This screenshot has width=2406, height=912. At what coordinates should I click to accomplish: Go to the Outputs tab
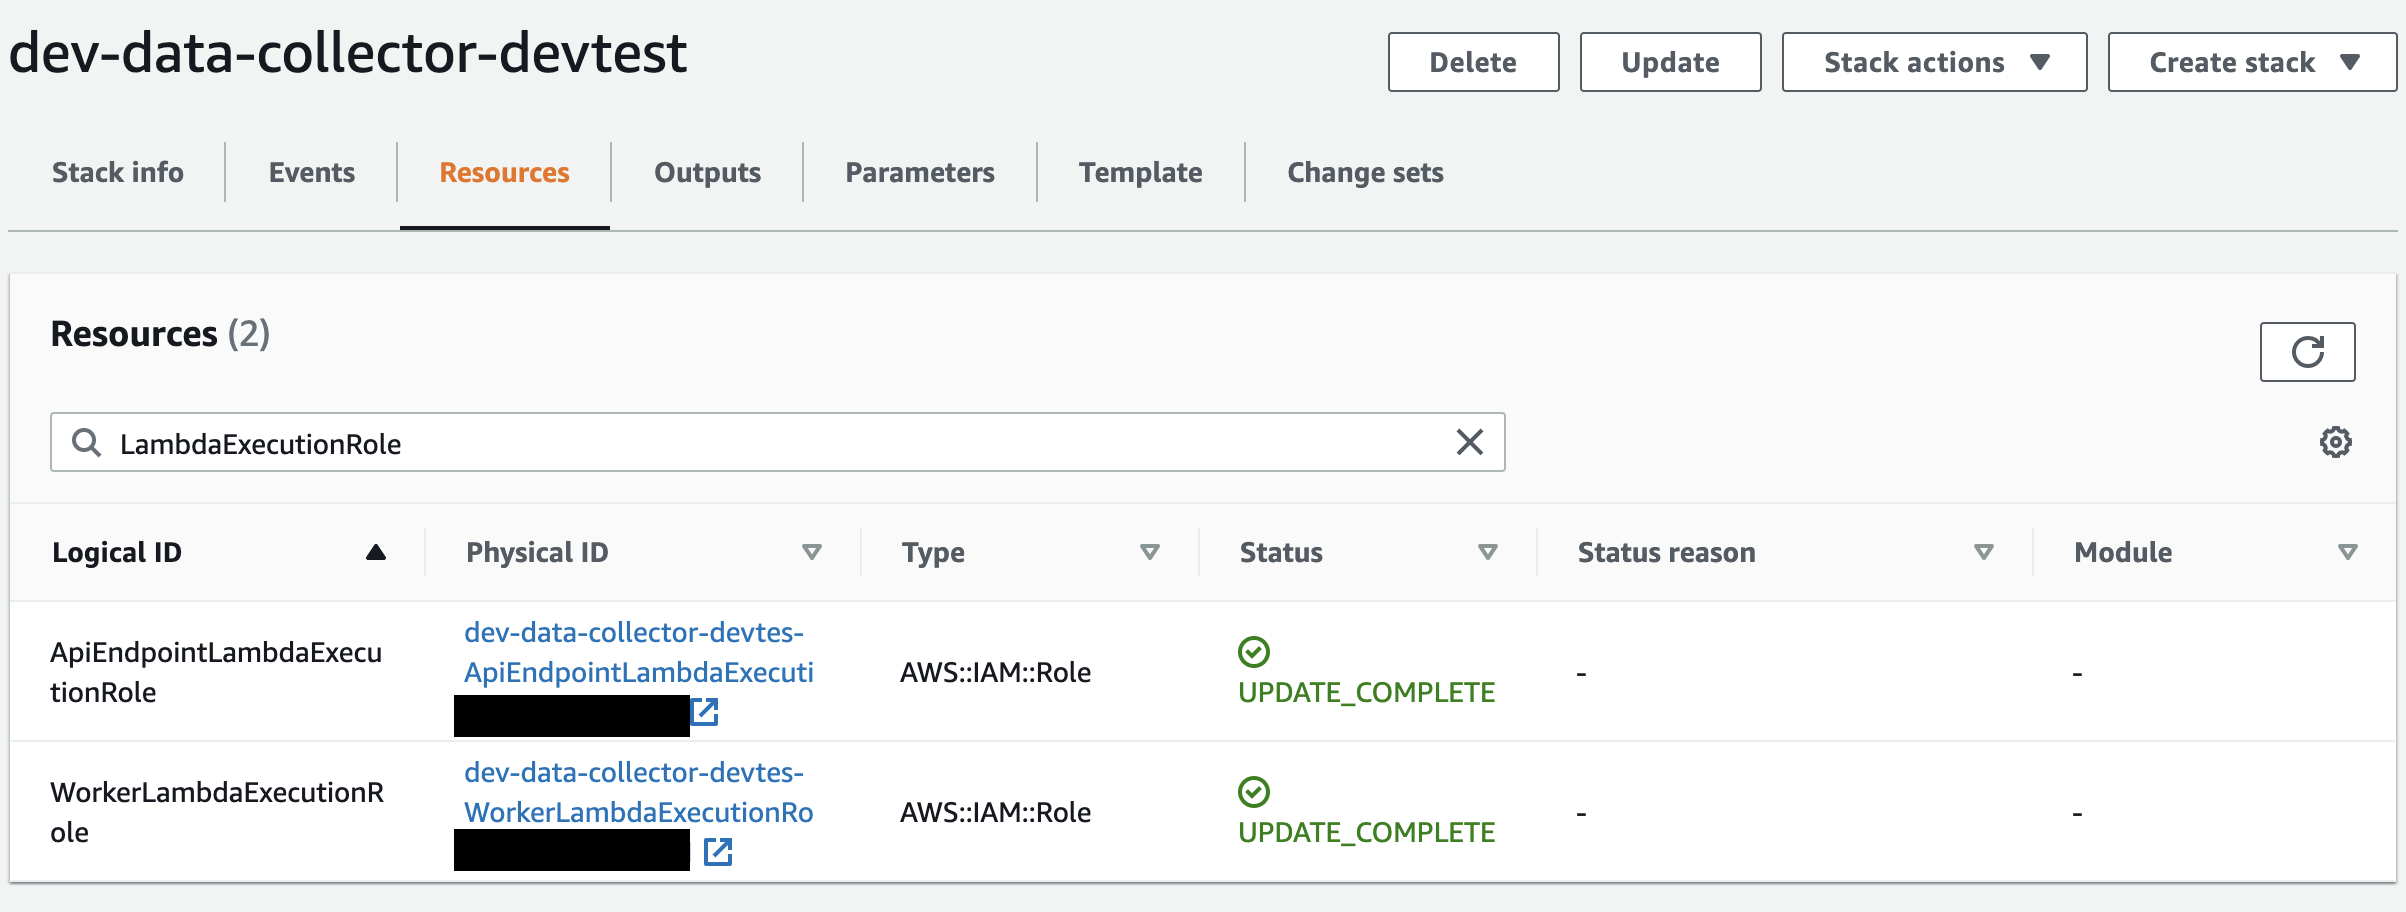point(708,172)
